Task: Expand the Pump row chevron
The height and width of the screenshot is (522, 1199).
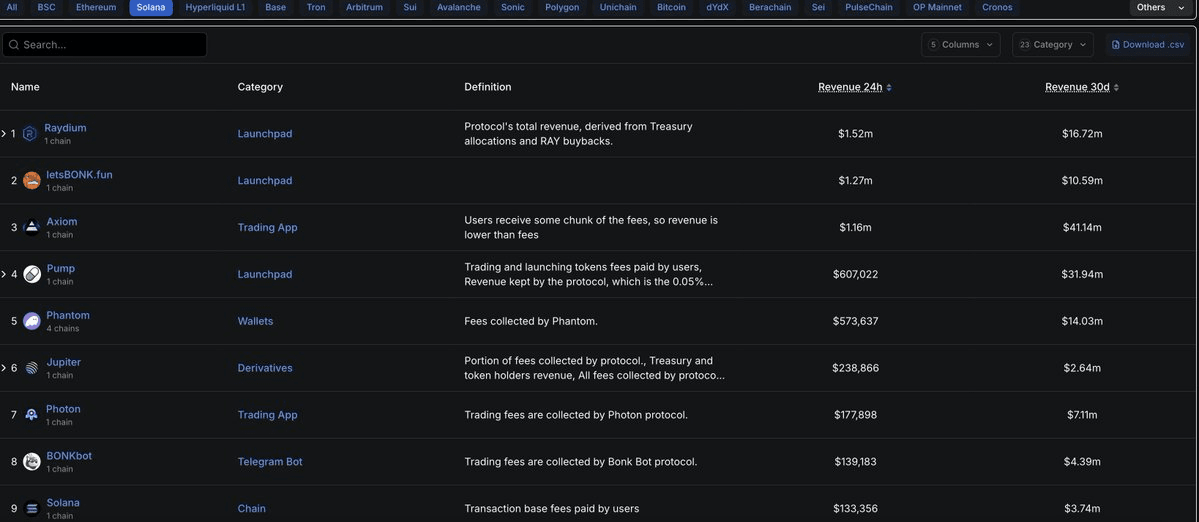Action: [x=4, y=274]
